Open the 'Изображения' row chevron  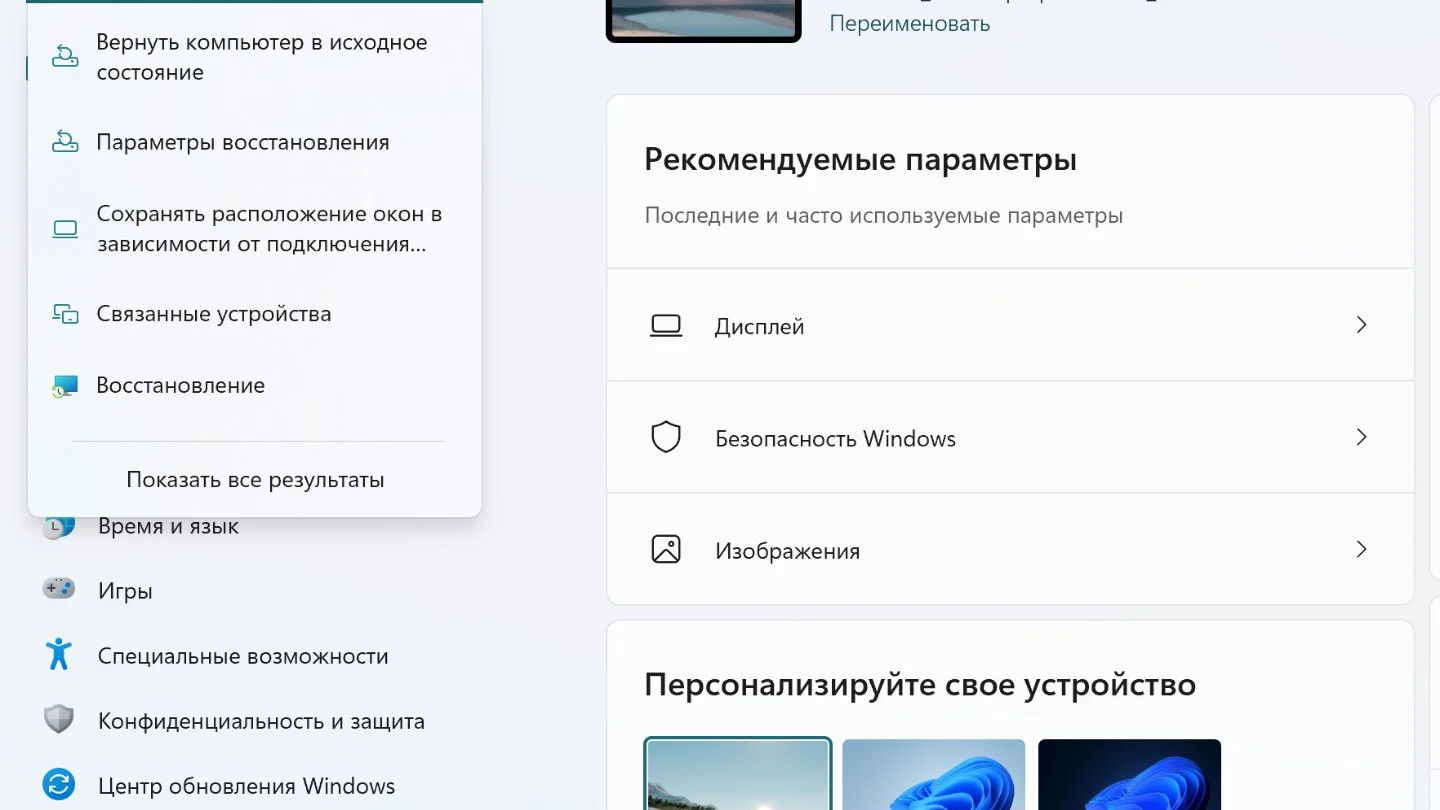click(1361, 549)
